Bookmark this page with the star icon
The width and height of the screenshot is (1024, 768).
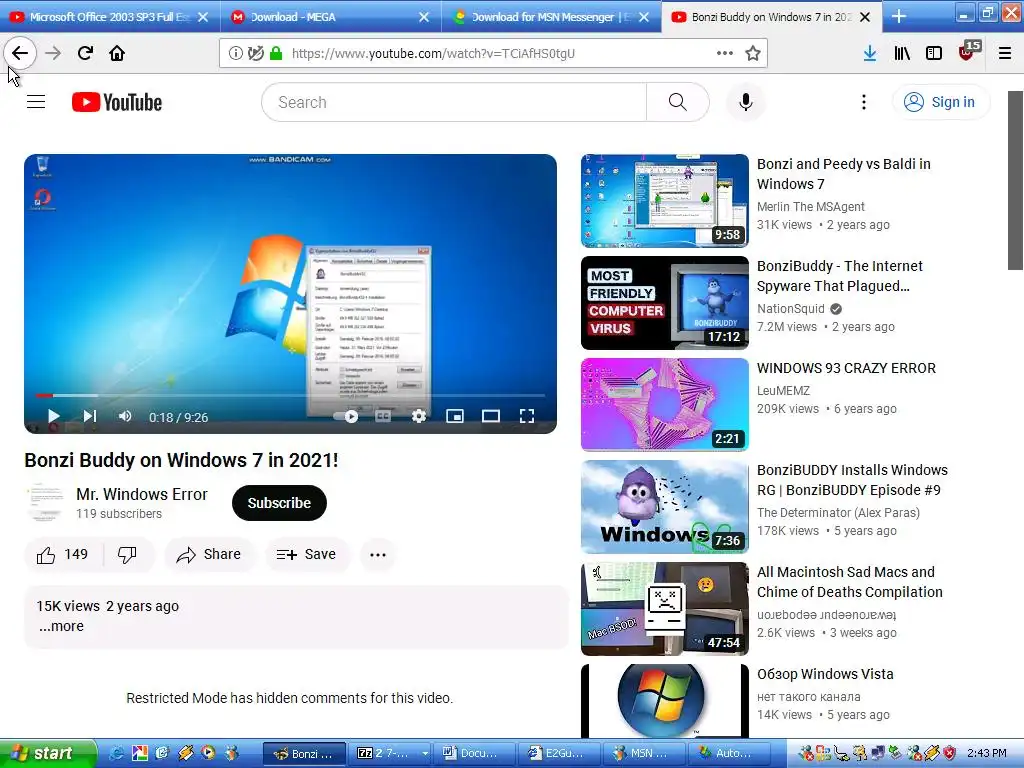coord(753,54)
